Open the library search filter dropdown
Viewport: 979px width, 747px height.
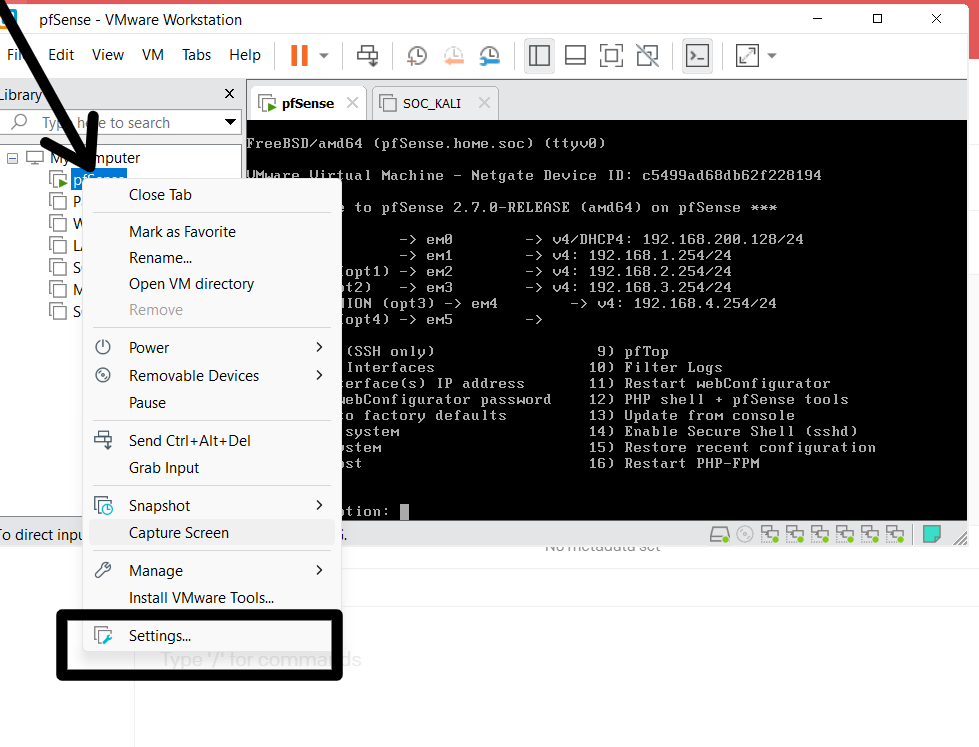point(230,122)
